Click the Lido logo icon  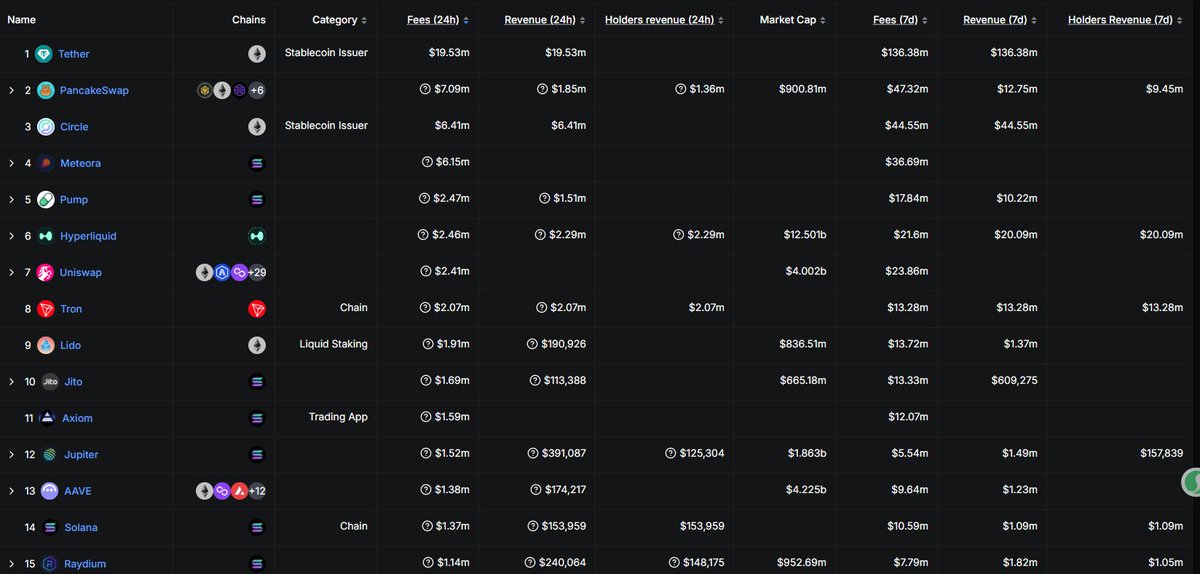pos(46,345)
